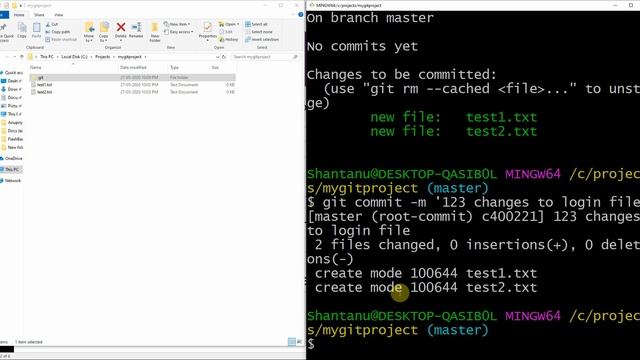Sort by the Size column header

pos(215,67)
